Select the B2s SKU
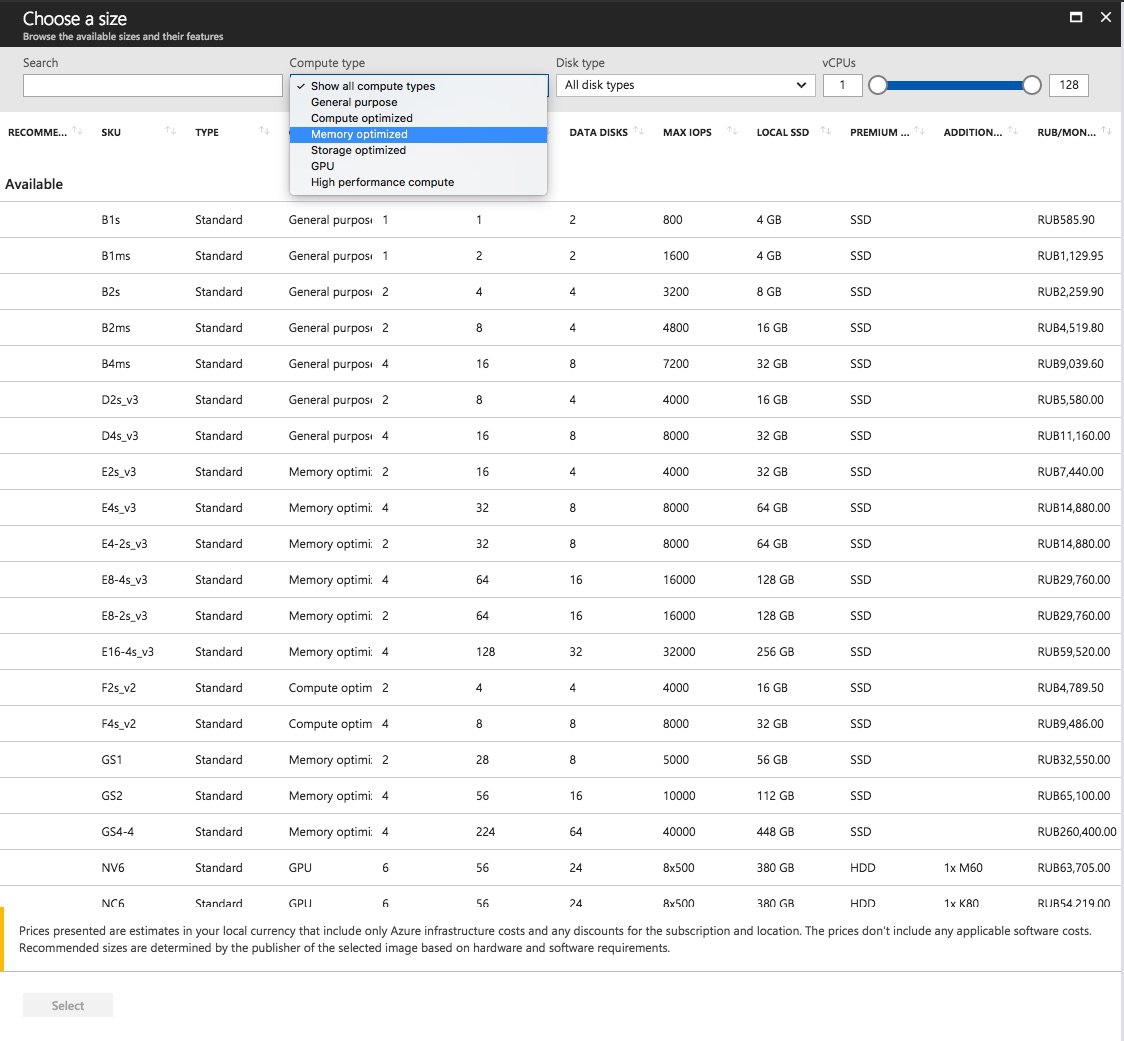The height and width of the screenshot is (1041, 1124). pos(110,292)
